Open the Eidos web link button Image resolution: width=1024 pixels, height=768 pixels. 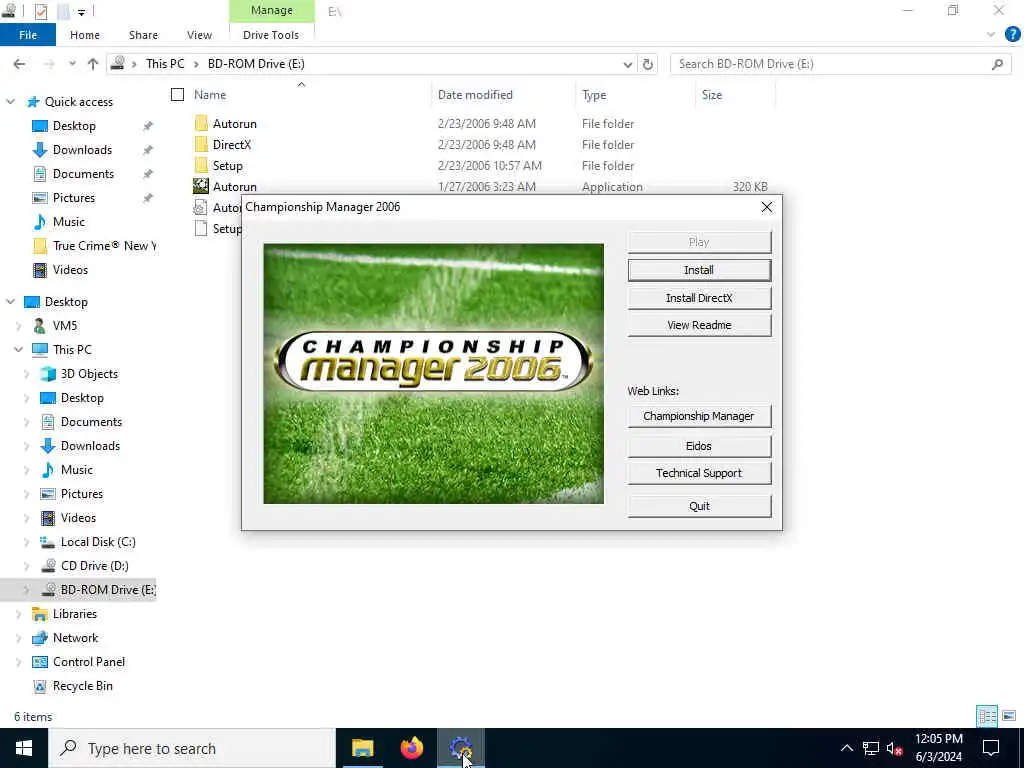point(699,446)
